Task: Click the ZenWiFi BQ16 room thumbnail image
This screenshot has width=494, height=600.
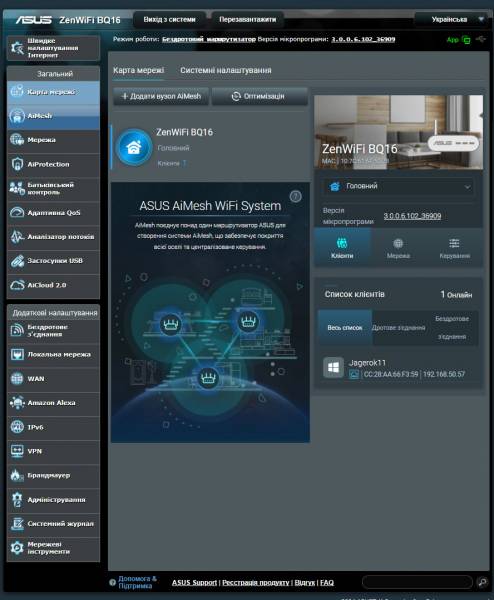Action: point(398,132)
